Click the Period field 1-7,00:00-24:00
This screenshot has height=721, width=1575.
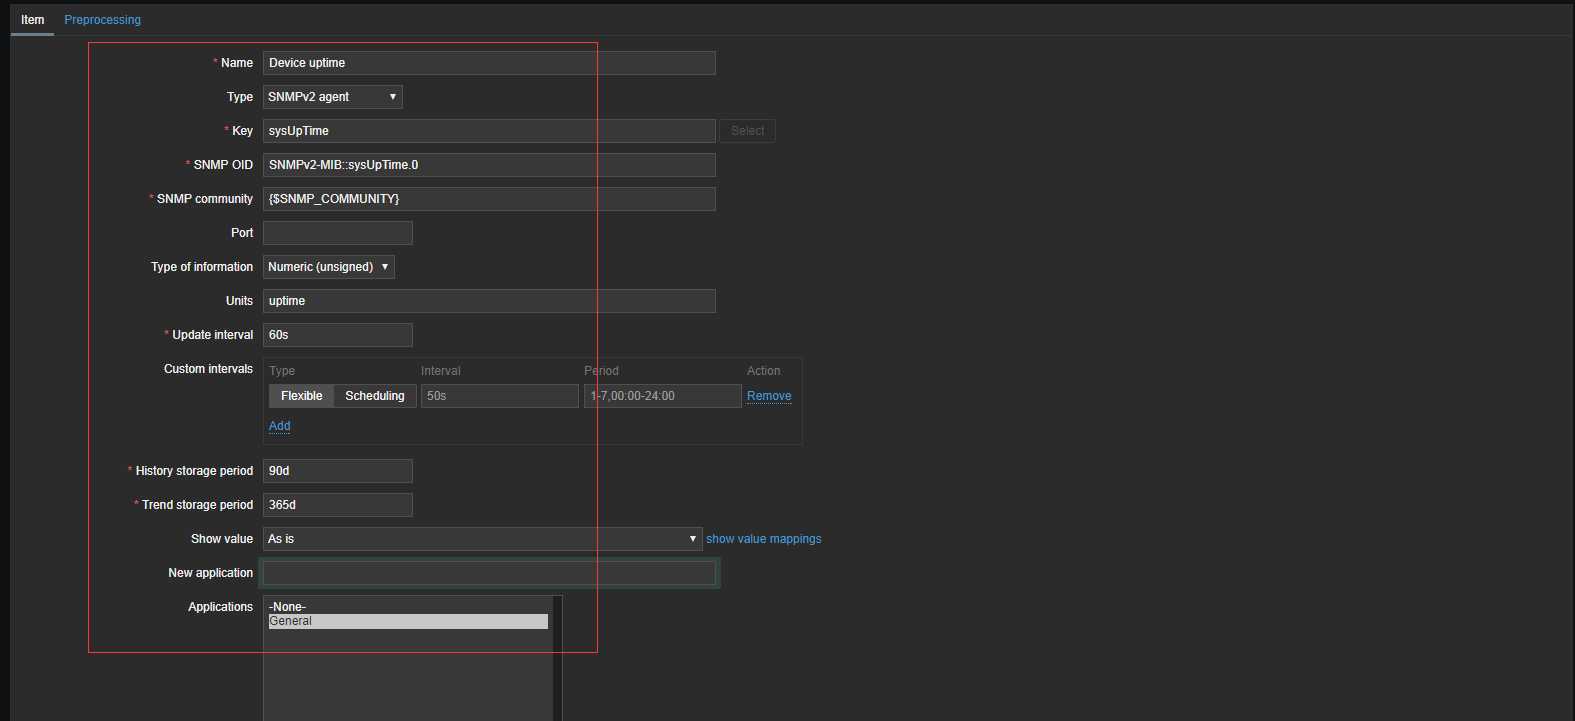(x=662, y=396)
